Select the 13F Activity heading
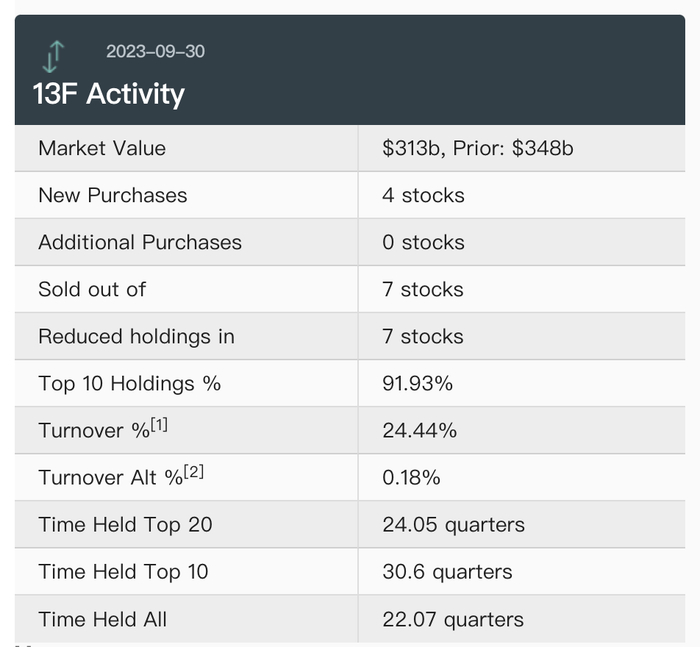The height and width of the screenshot is (647, 700). point(109,94)
